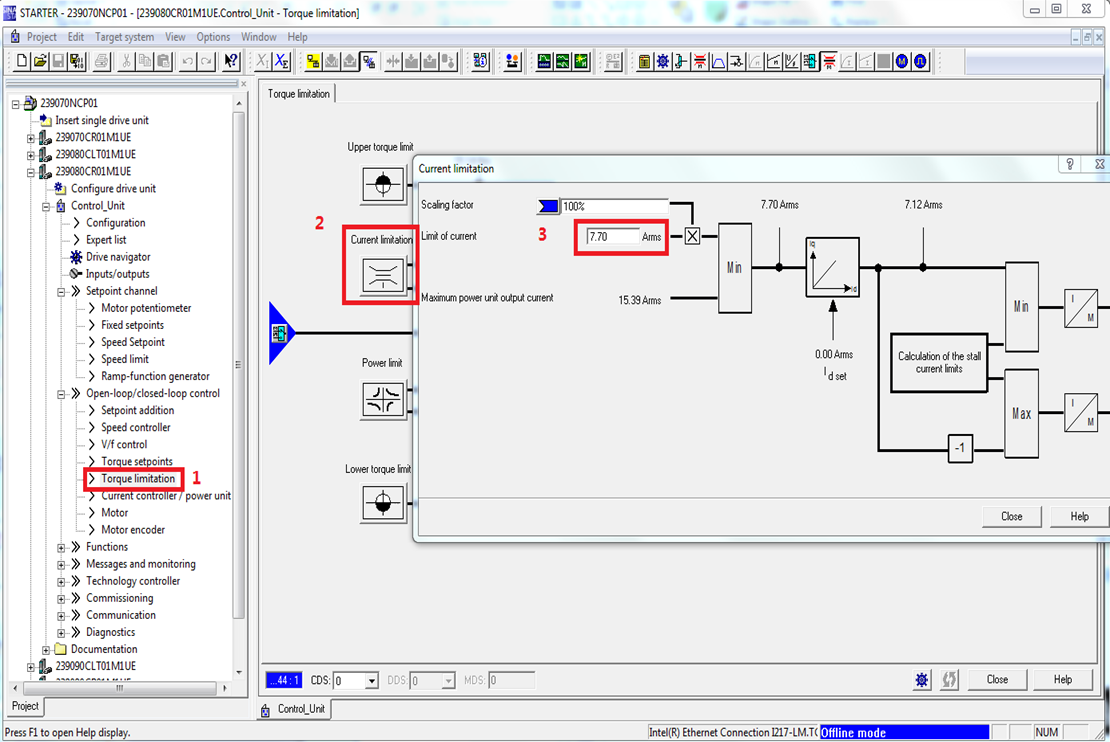This screenshot has width=1110, height=742.
Task: Select Speed controller in the project tree
Action: (x=135, y=427)
